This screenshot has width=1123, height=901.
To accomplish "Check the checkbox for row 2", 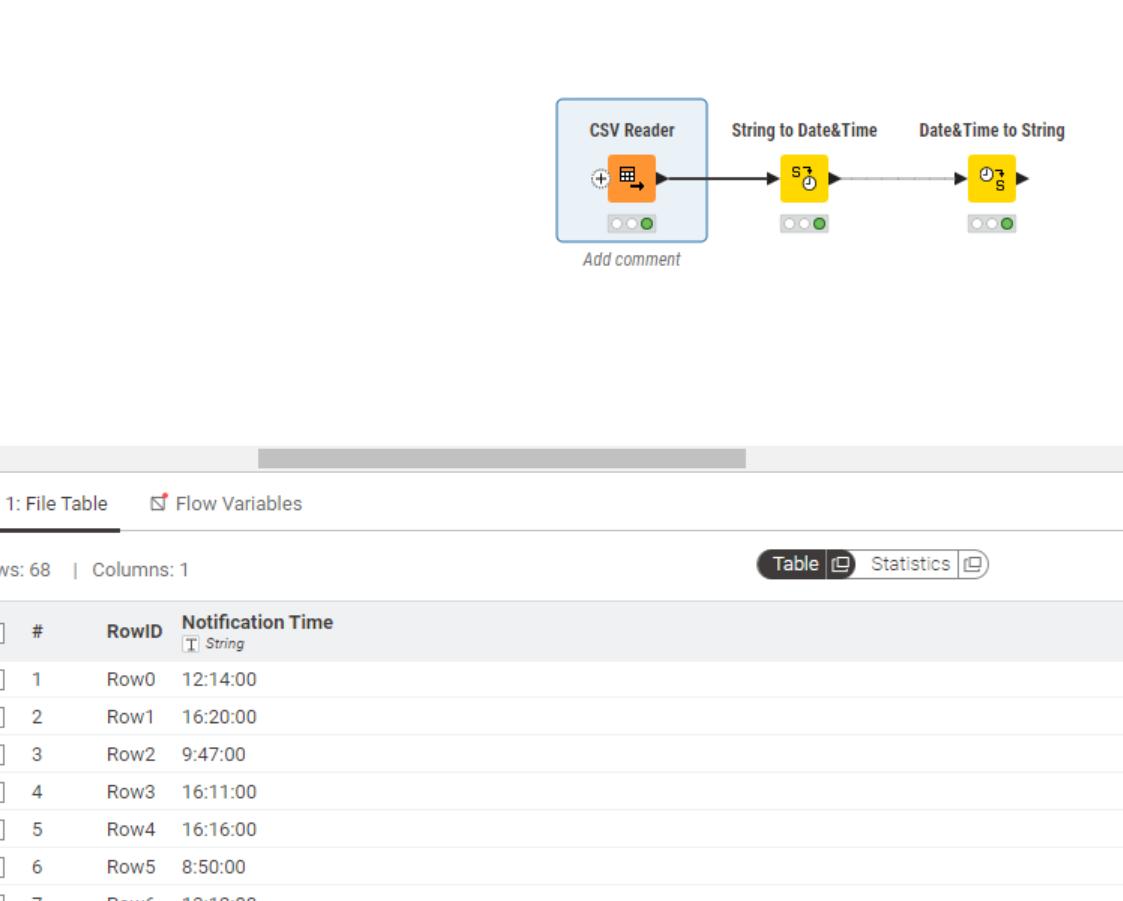I will point(1,717).
